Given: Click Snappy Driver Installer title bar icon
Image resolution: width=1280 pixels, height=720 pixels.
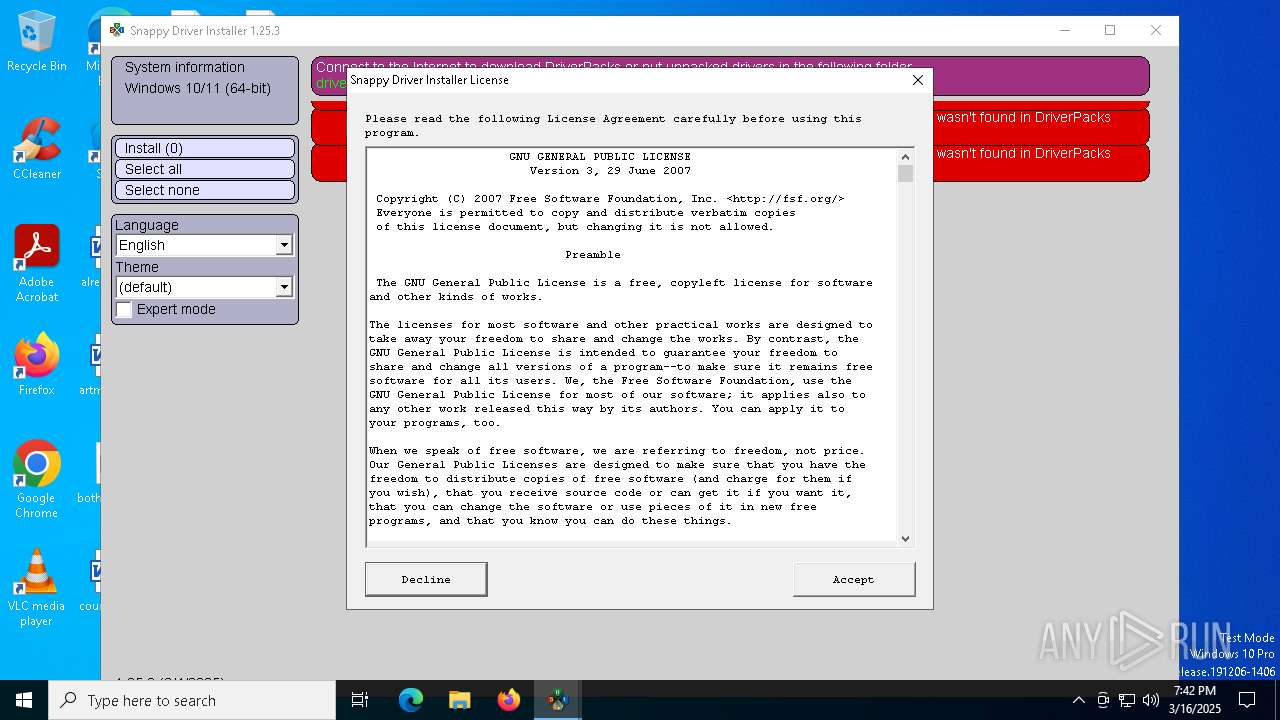Looking at the screenshot, I should 117,30.
